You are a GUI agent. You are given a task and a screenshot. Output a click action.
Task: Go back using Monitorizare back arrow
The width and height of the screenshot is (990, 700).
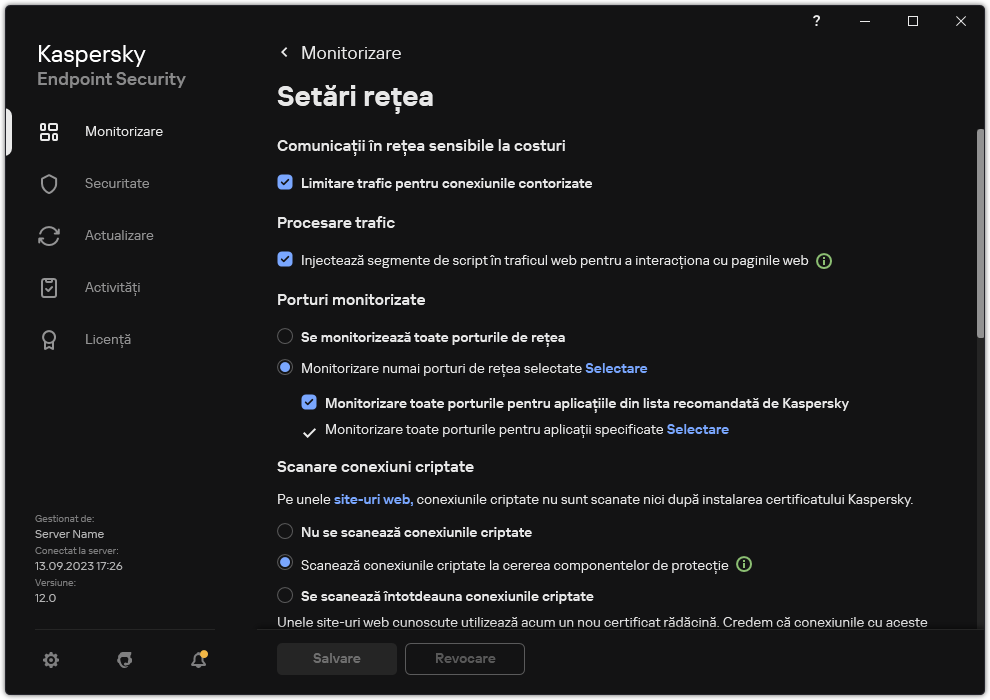[x=283, y=52]
